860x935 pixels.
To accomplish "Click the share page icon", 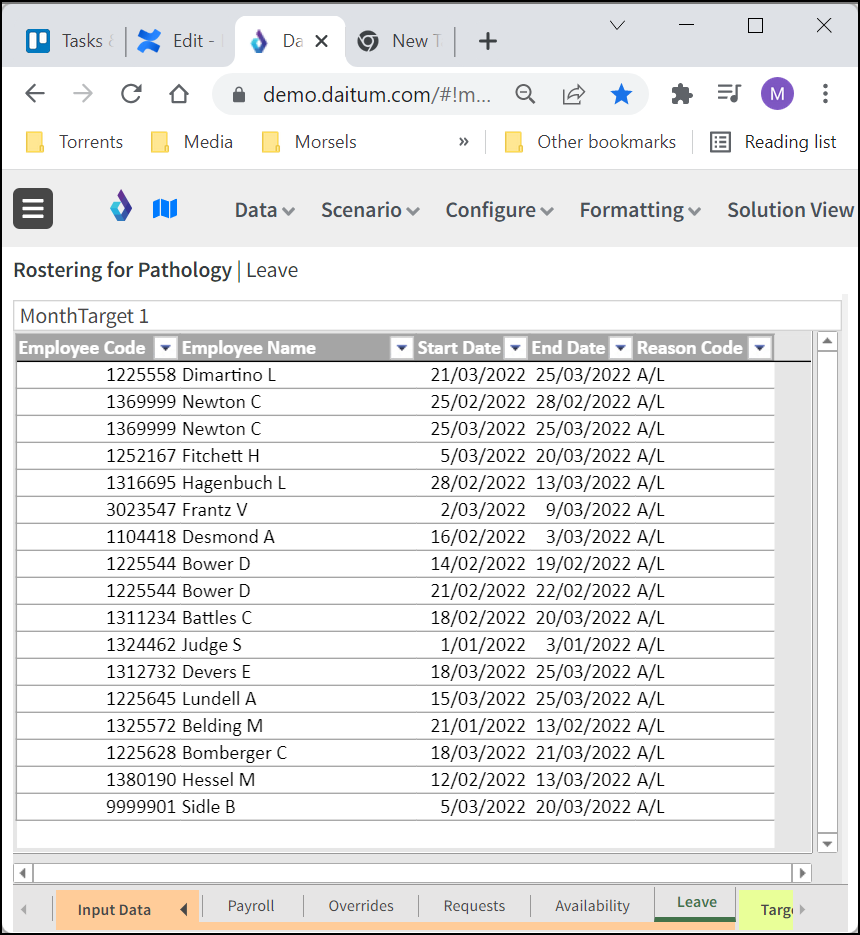I will point(573,94).
